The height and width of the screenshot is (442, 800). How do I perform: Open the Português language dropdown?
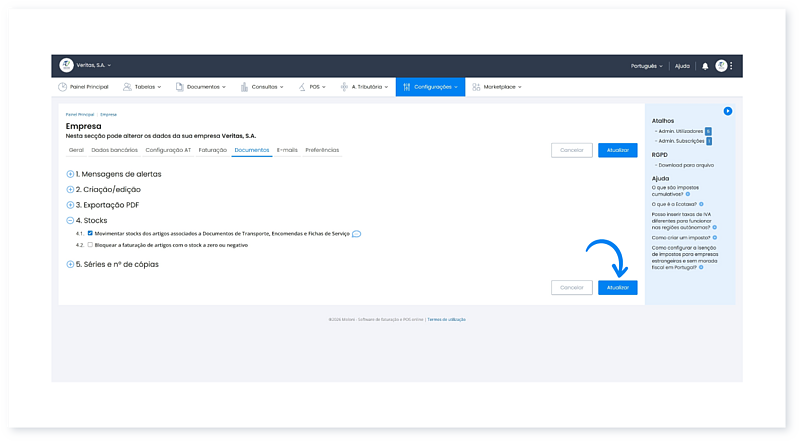646,66
